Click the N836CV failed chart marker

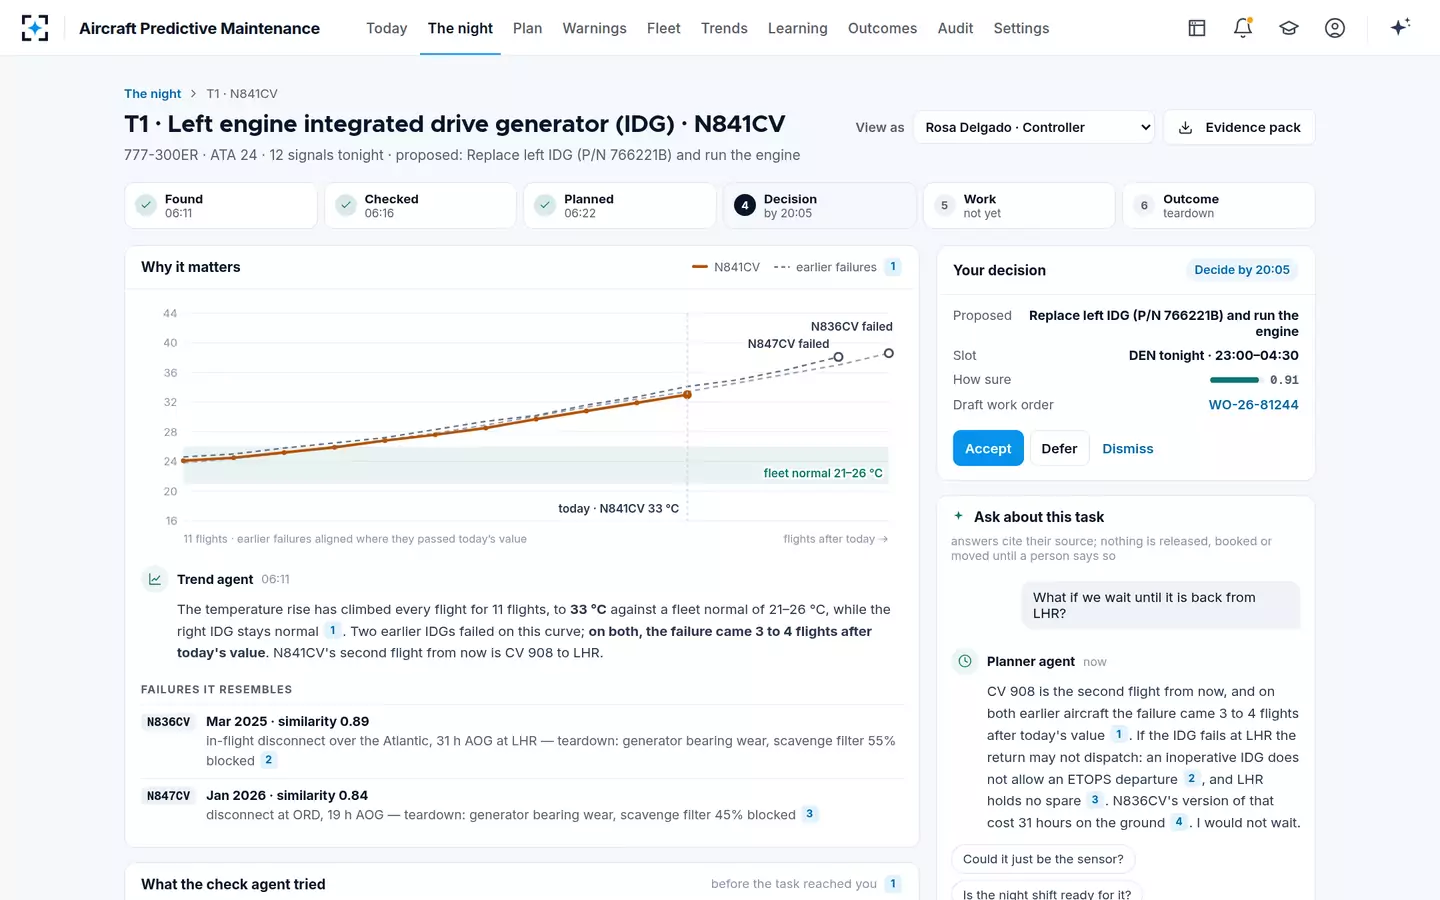point(888,353)
